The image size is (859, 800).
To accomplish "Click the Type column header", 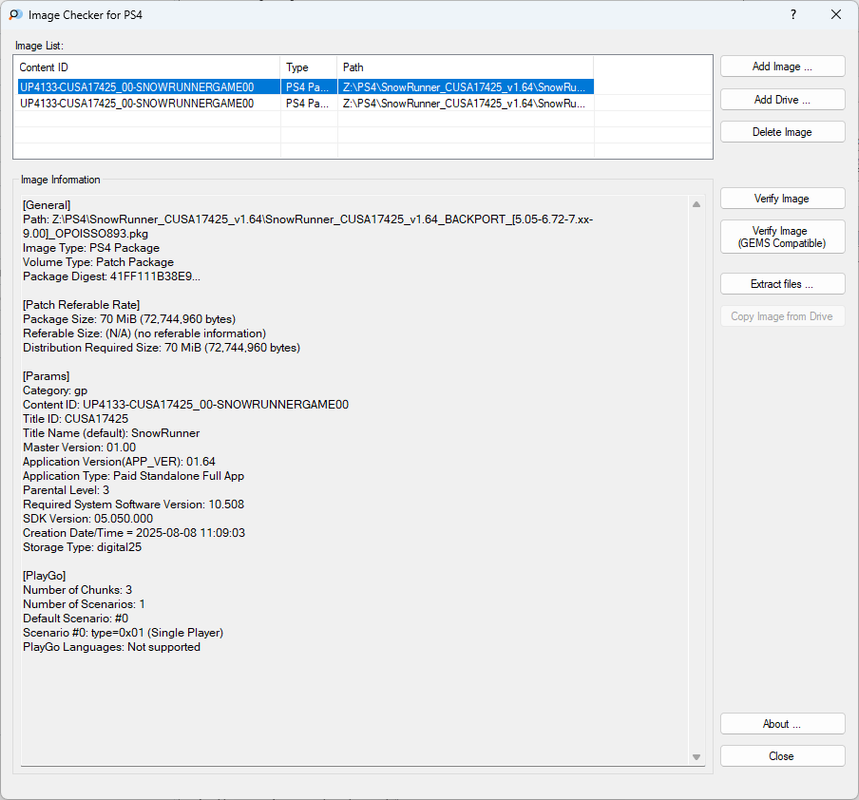I will pyautogui.click(x=308, y=67).
